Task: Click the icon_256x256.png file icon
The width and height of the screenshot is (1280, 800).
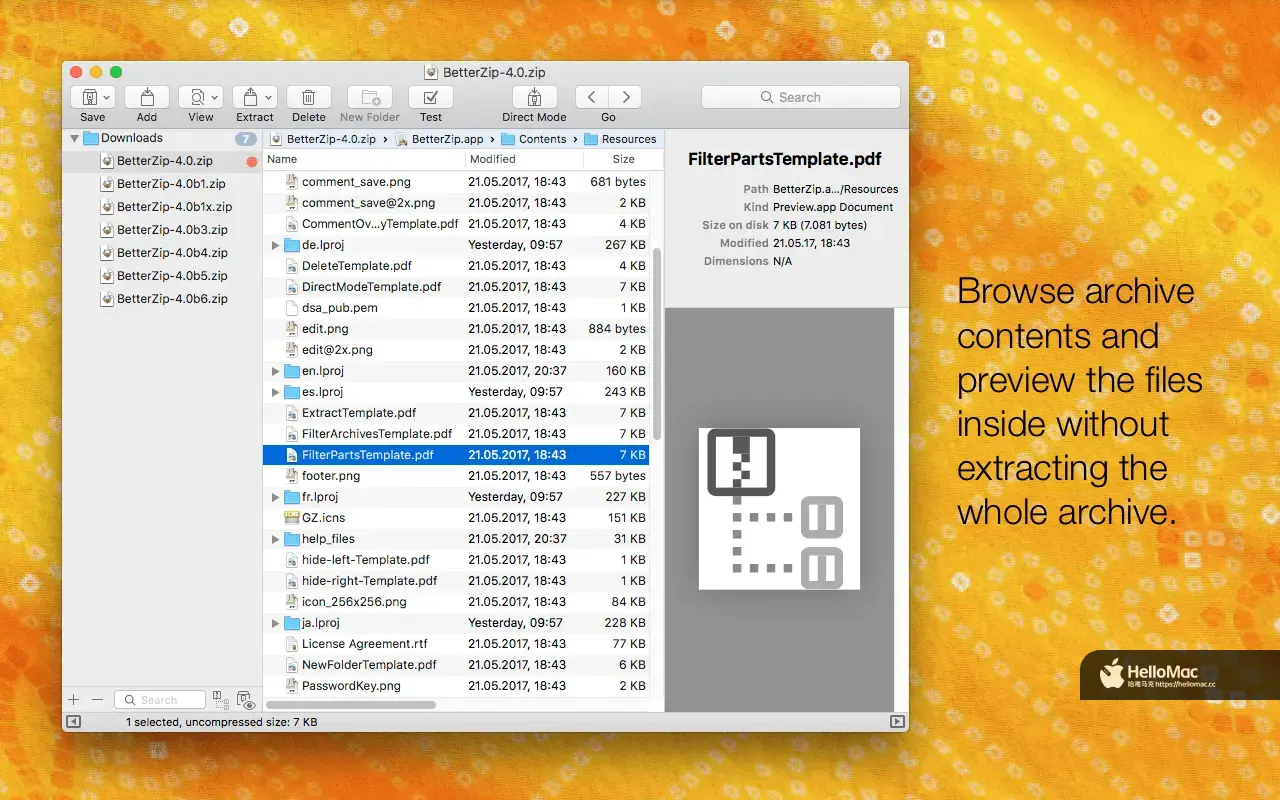Action: [x=292, y=602]
